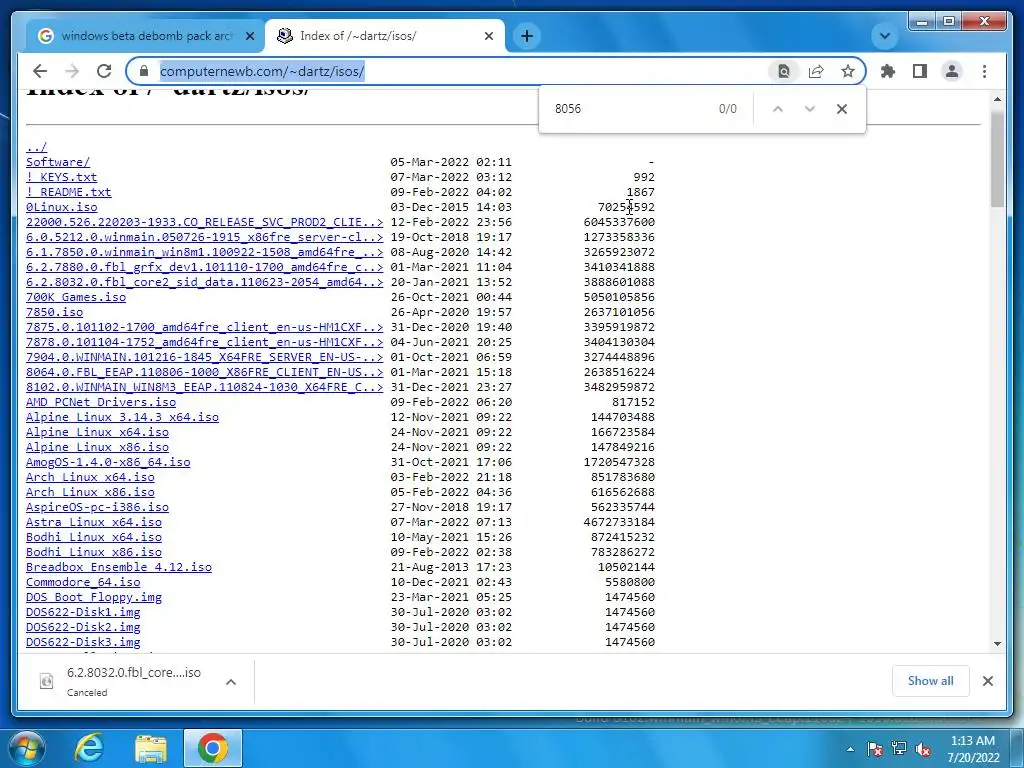This screenshot has height=768, width=1024.
Task: Click Bodhi Linux x86.iso link
Action: pos(93,552)
